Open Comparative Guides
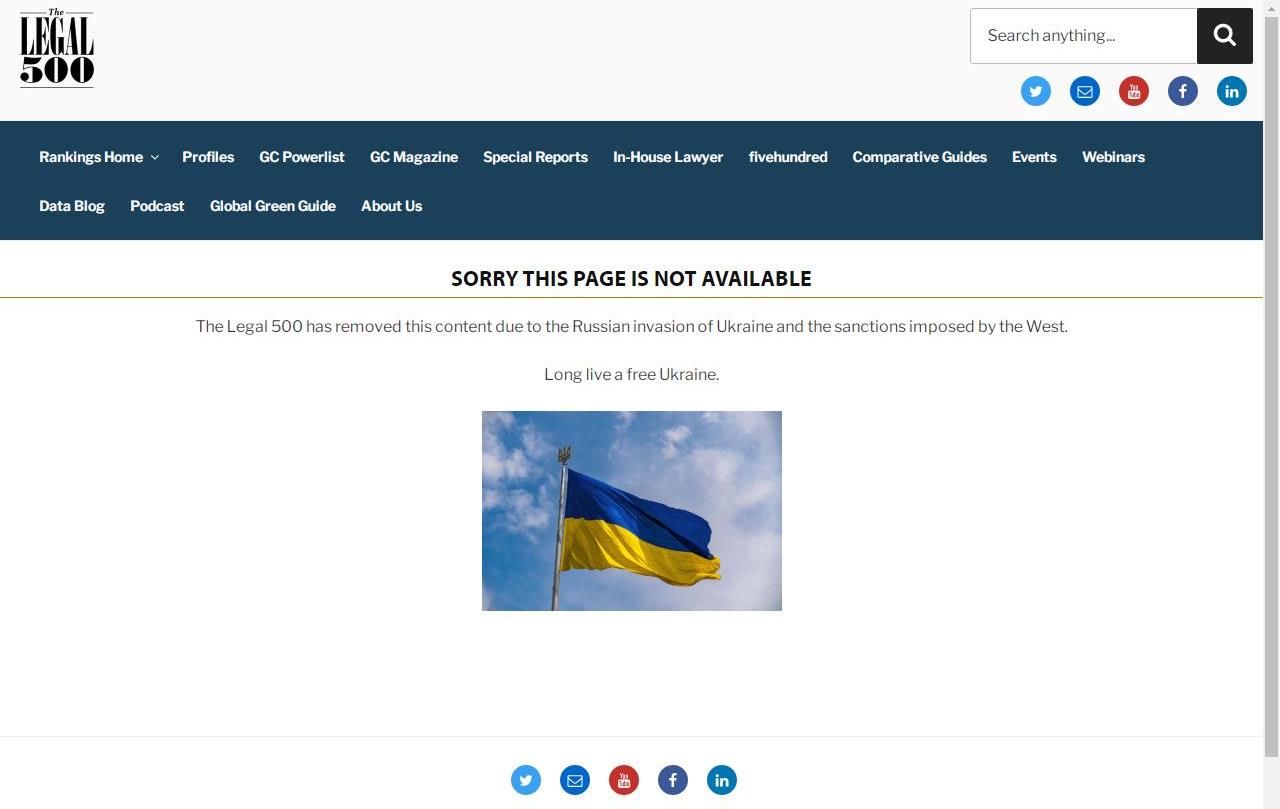This screenshot has width=1280, height=809. click(x=920, y=157)
